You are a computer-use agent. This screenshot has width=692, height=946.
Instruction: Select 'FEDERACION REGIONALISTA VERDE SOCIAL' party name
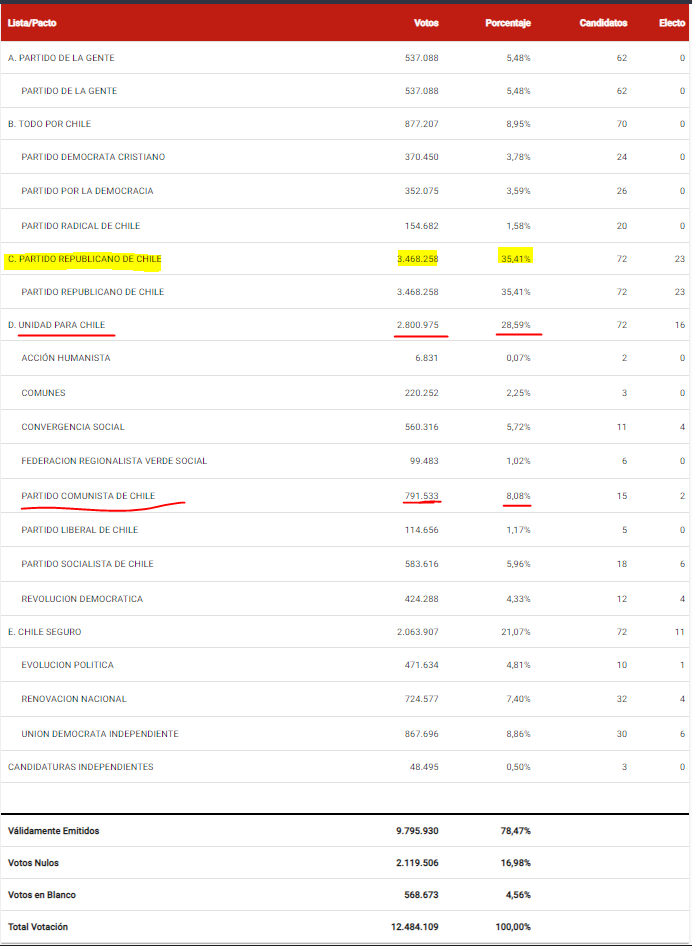[x=114, y=461]
